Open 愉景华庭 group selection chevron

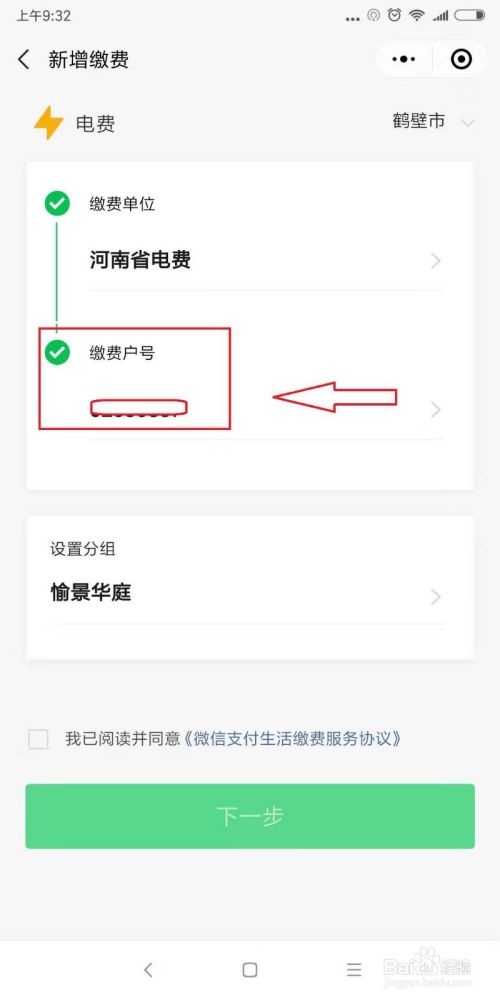(436, 596)
